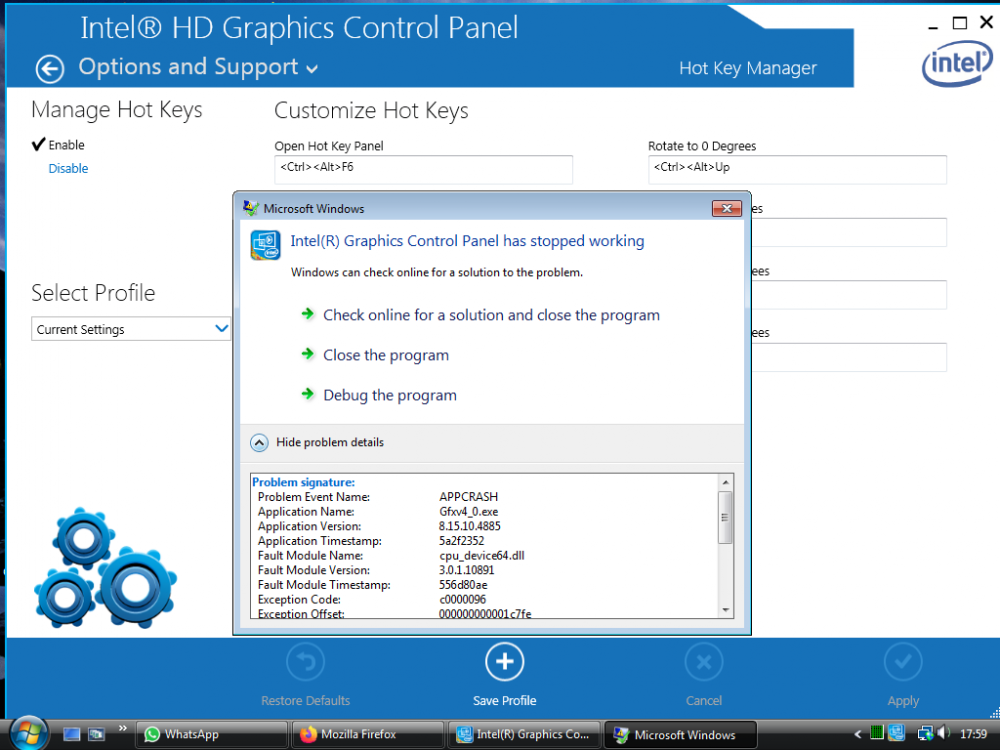The width and height of the screenshot is (1000, 750).
Task: Choose Close the program
Action: [x=386, y=355]
